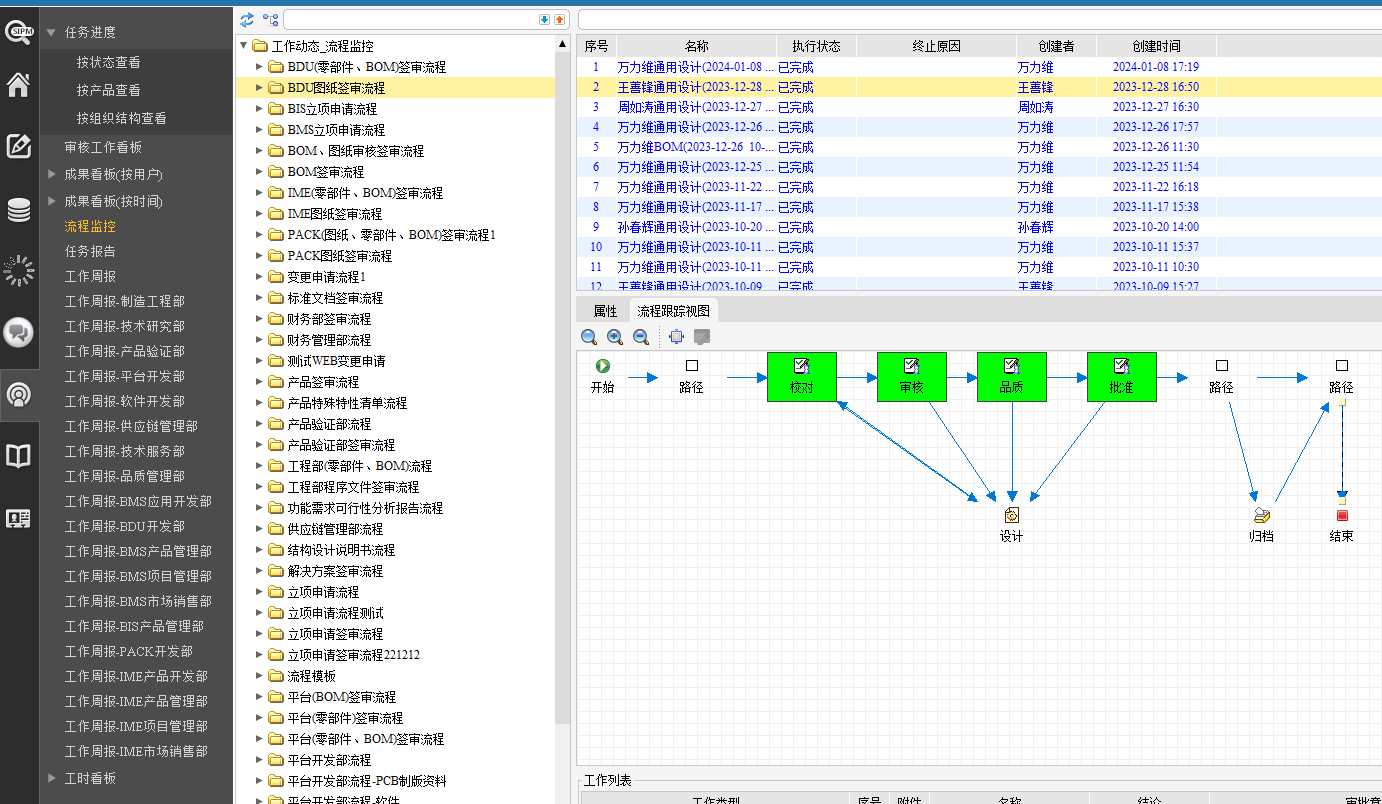
Task: Expand the 工时看板 menu group
Action: [x=52, y=778]
